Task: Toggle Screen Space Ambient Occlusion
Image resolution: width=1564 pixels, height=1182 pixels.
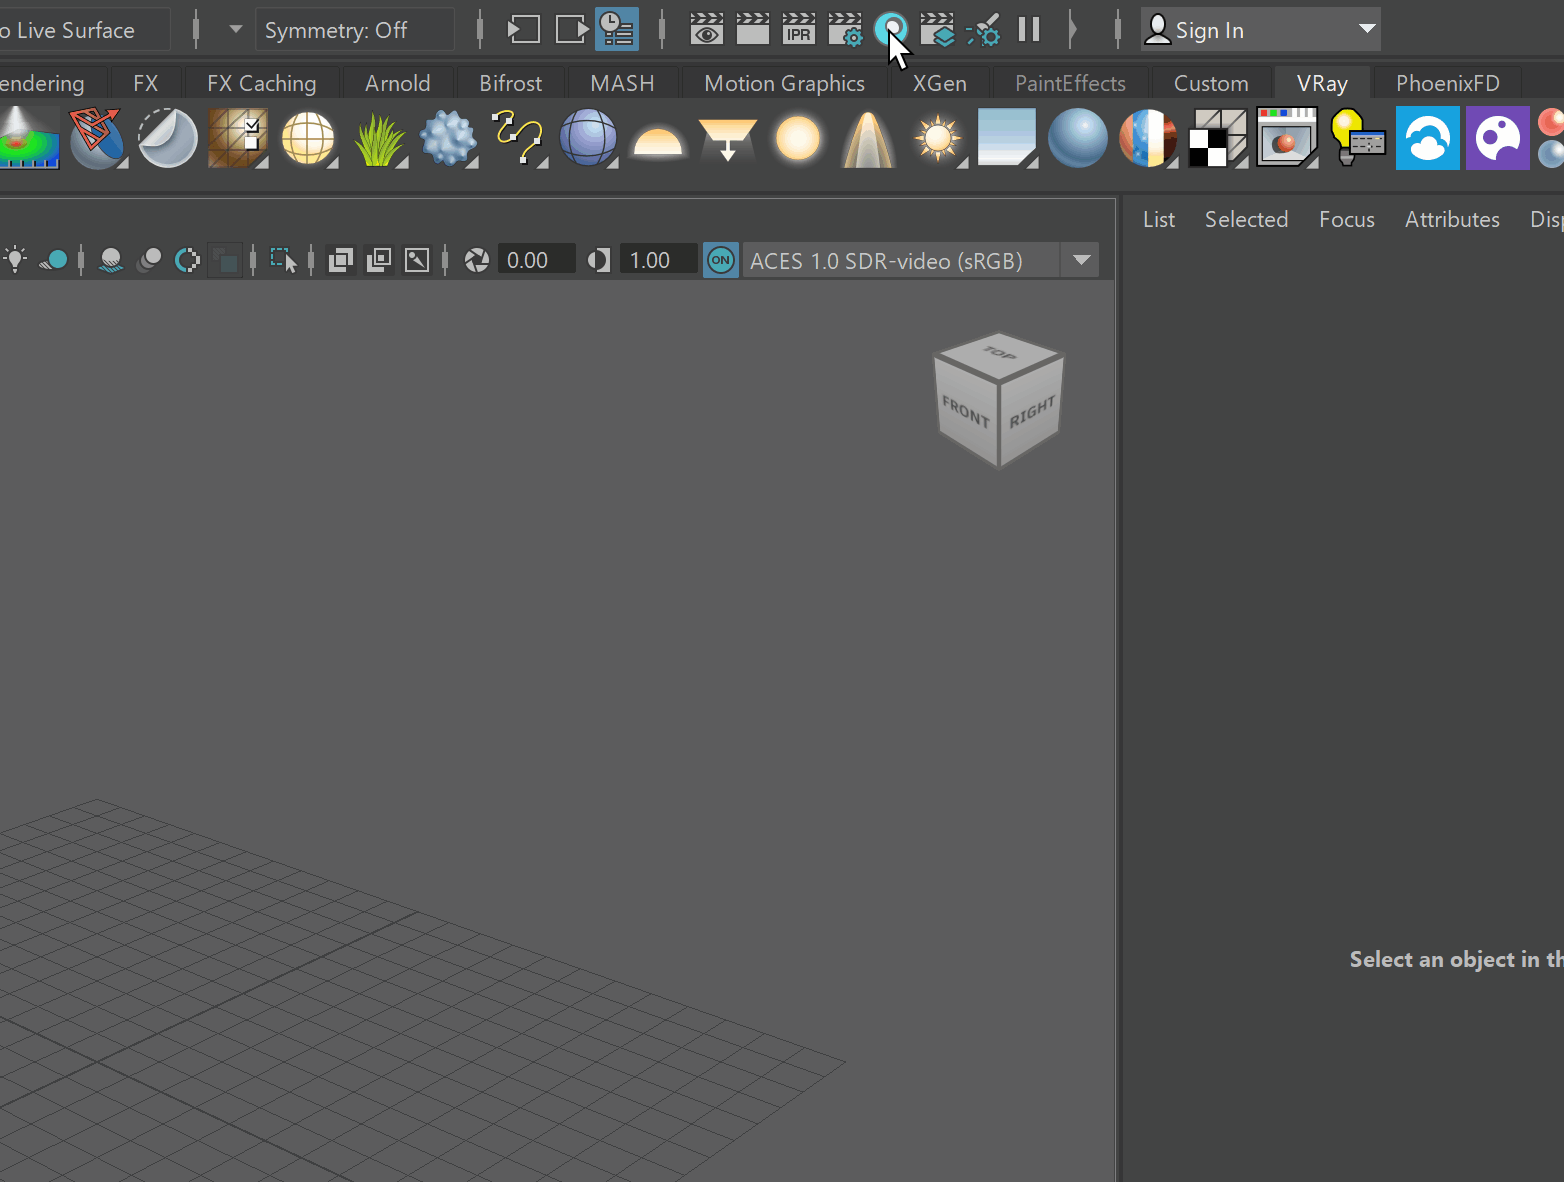Action: [x=111, y=260]
